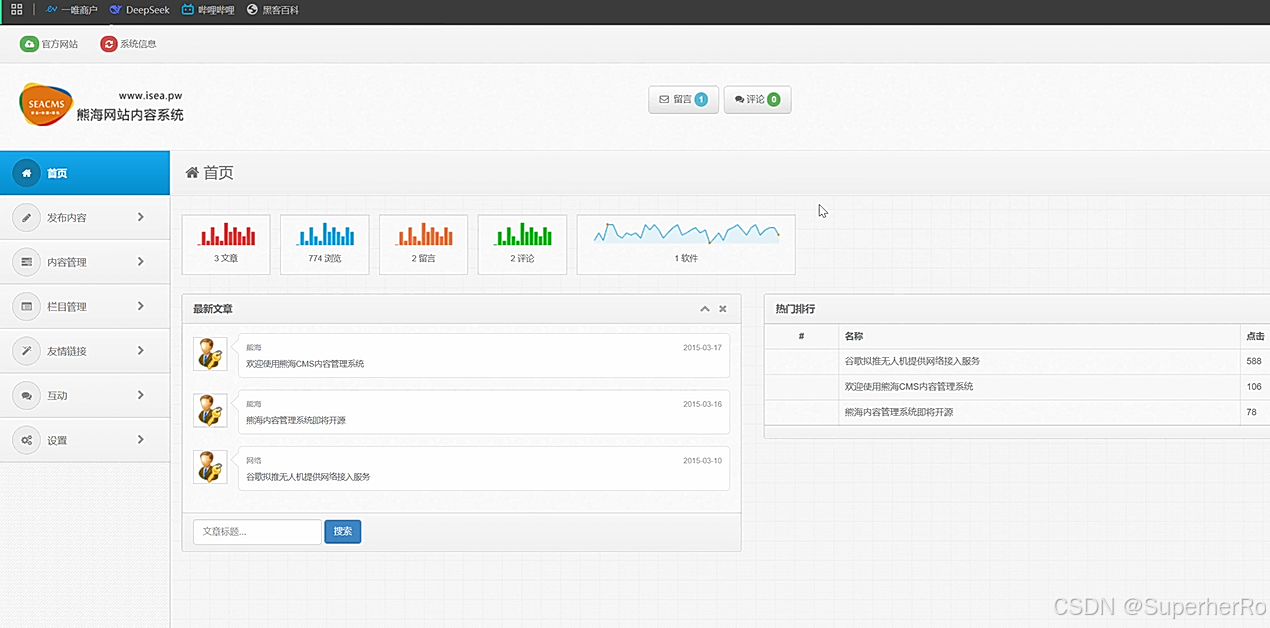
Task: Click the pencil icon for 发布内容
Action: point(26,217)
